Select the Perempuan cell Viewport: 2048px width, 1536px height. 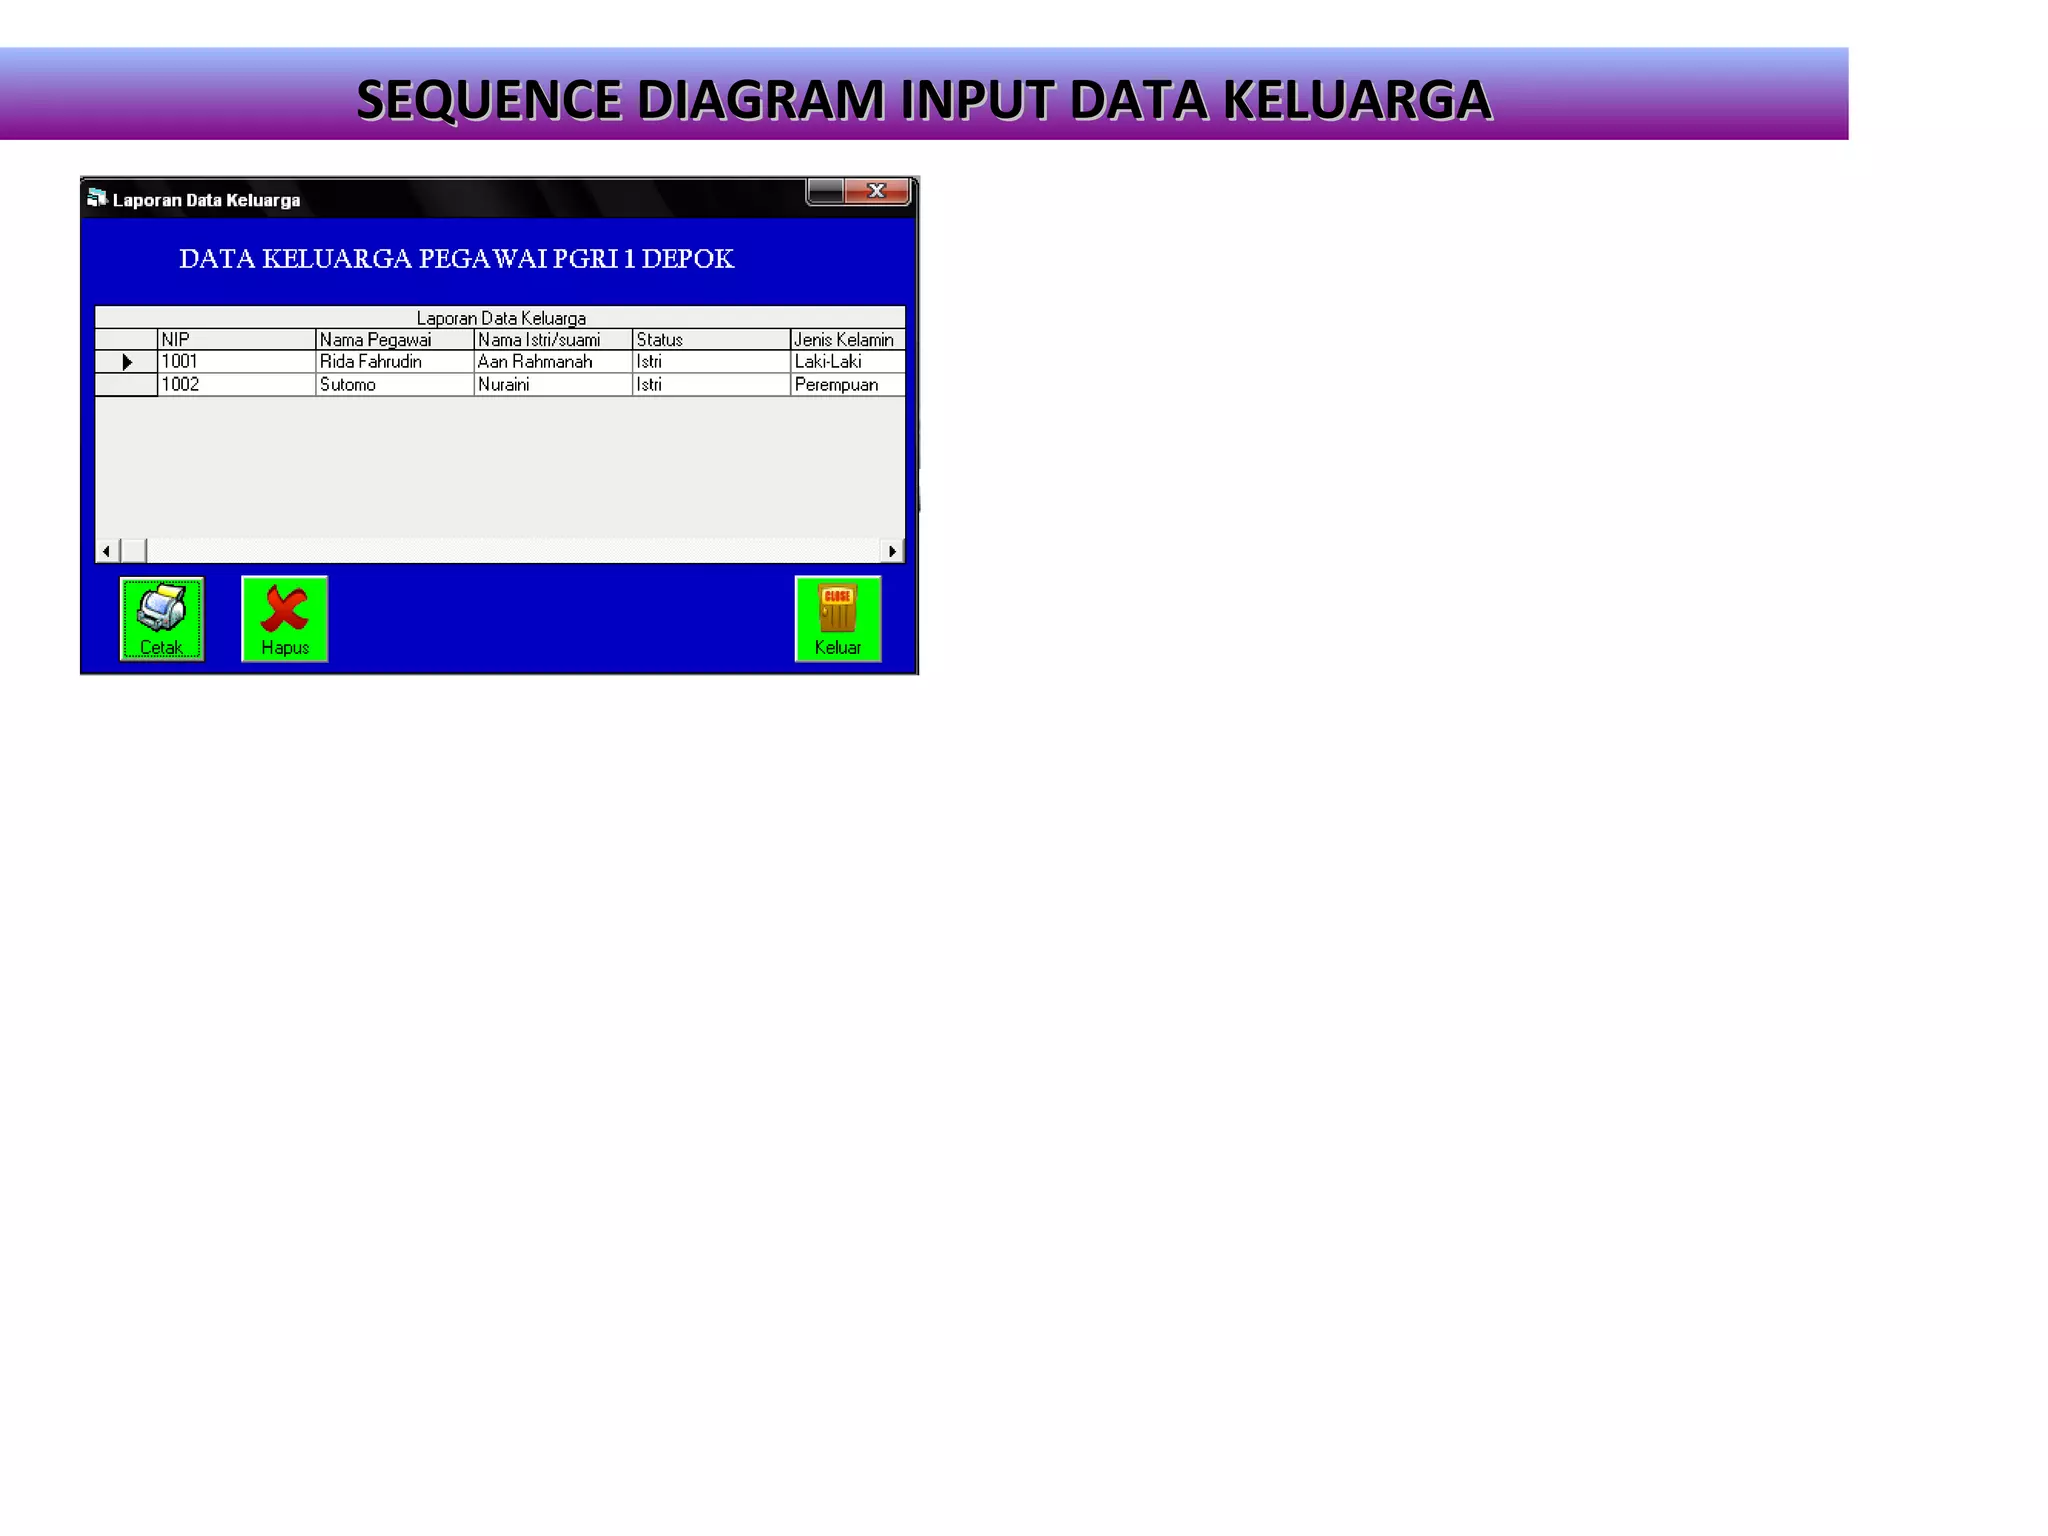pyautogui.click(x=848, y=385)
